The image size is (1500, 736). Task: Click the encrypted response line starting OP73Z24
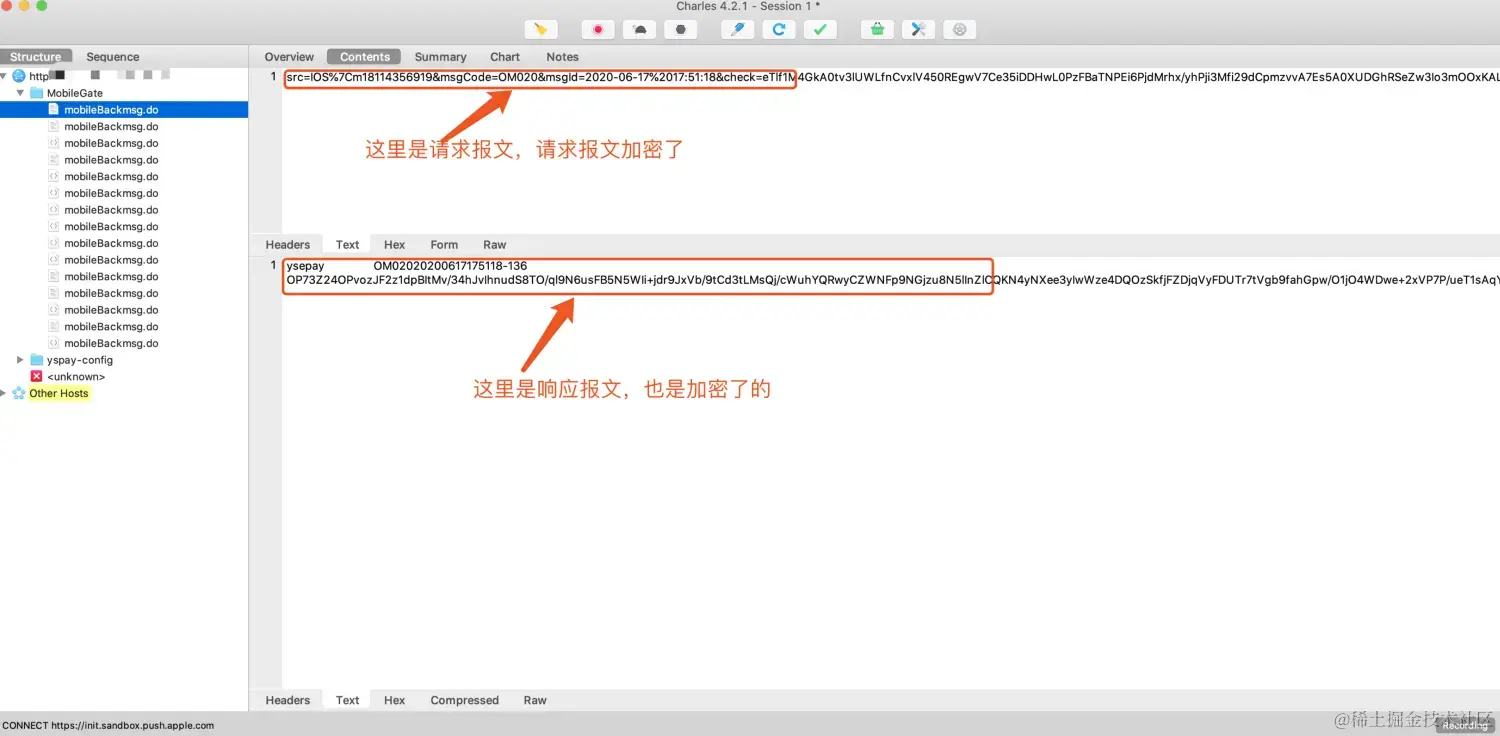tap(892, 281)
